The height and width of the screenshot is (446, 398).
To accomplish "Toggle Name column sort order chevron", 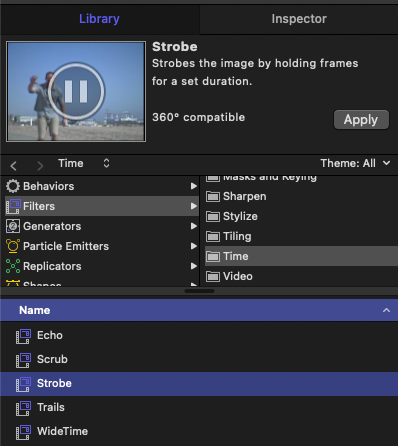I will pos(386,310).
